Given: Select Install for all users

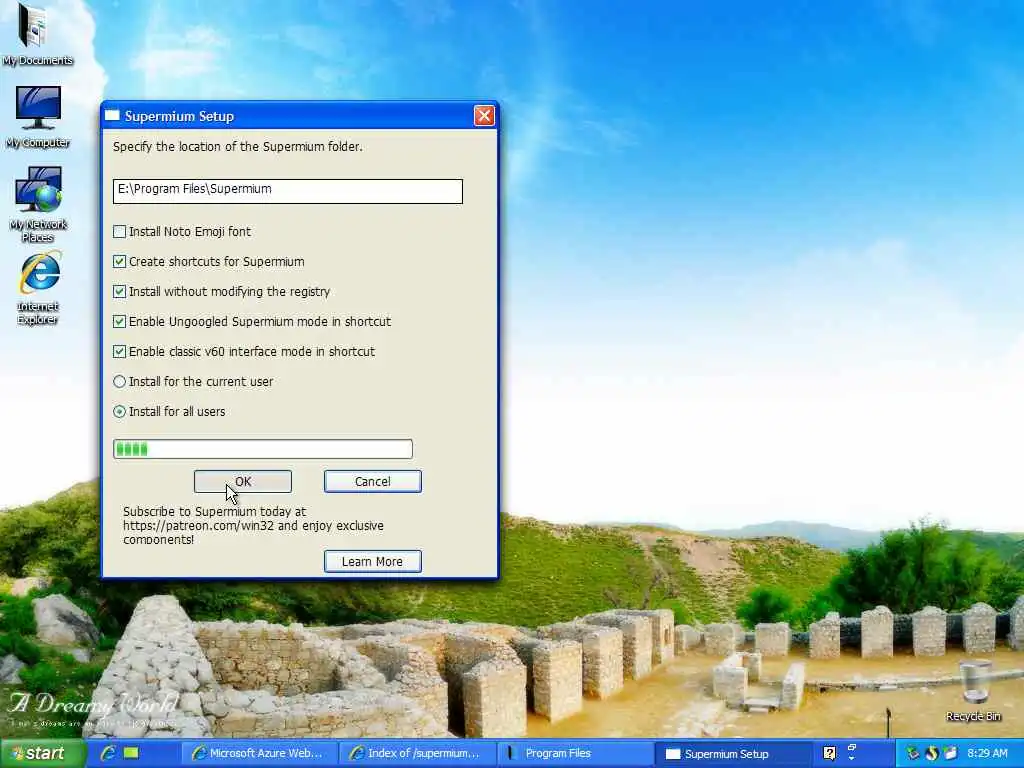Looking at the screenshot, I should [120, 411].
